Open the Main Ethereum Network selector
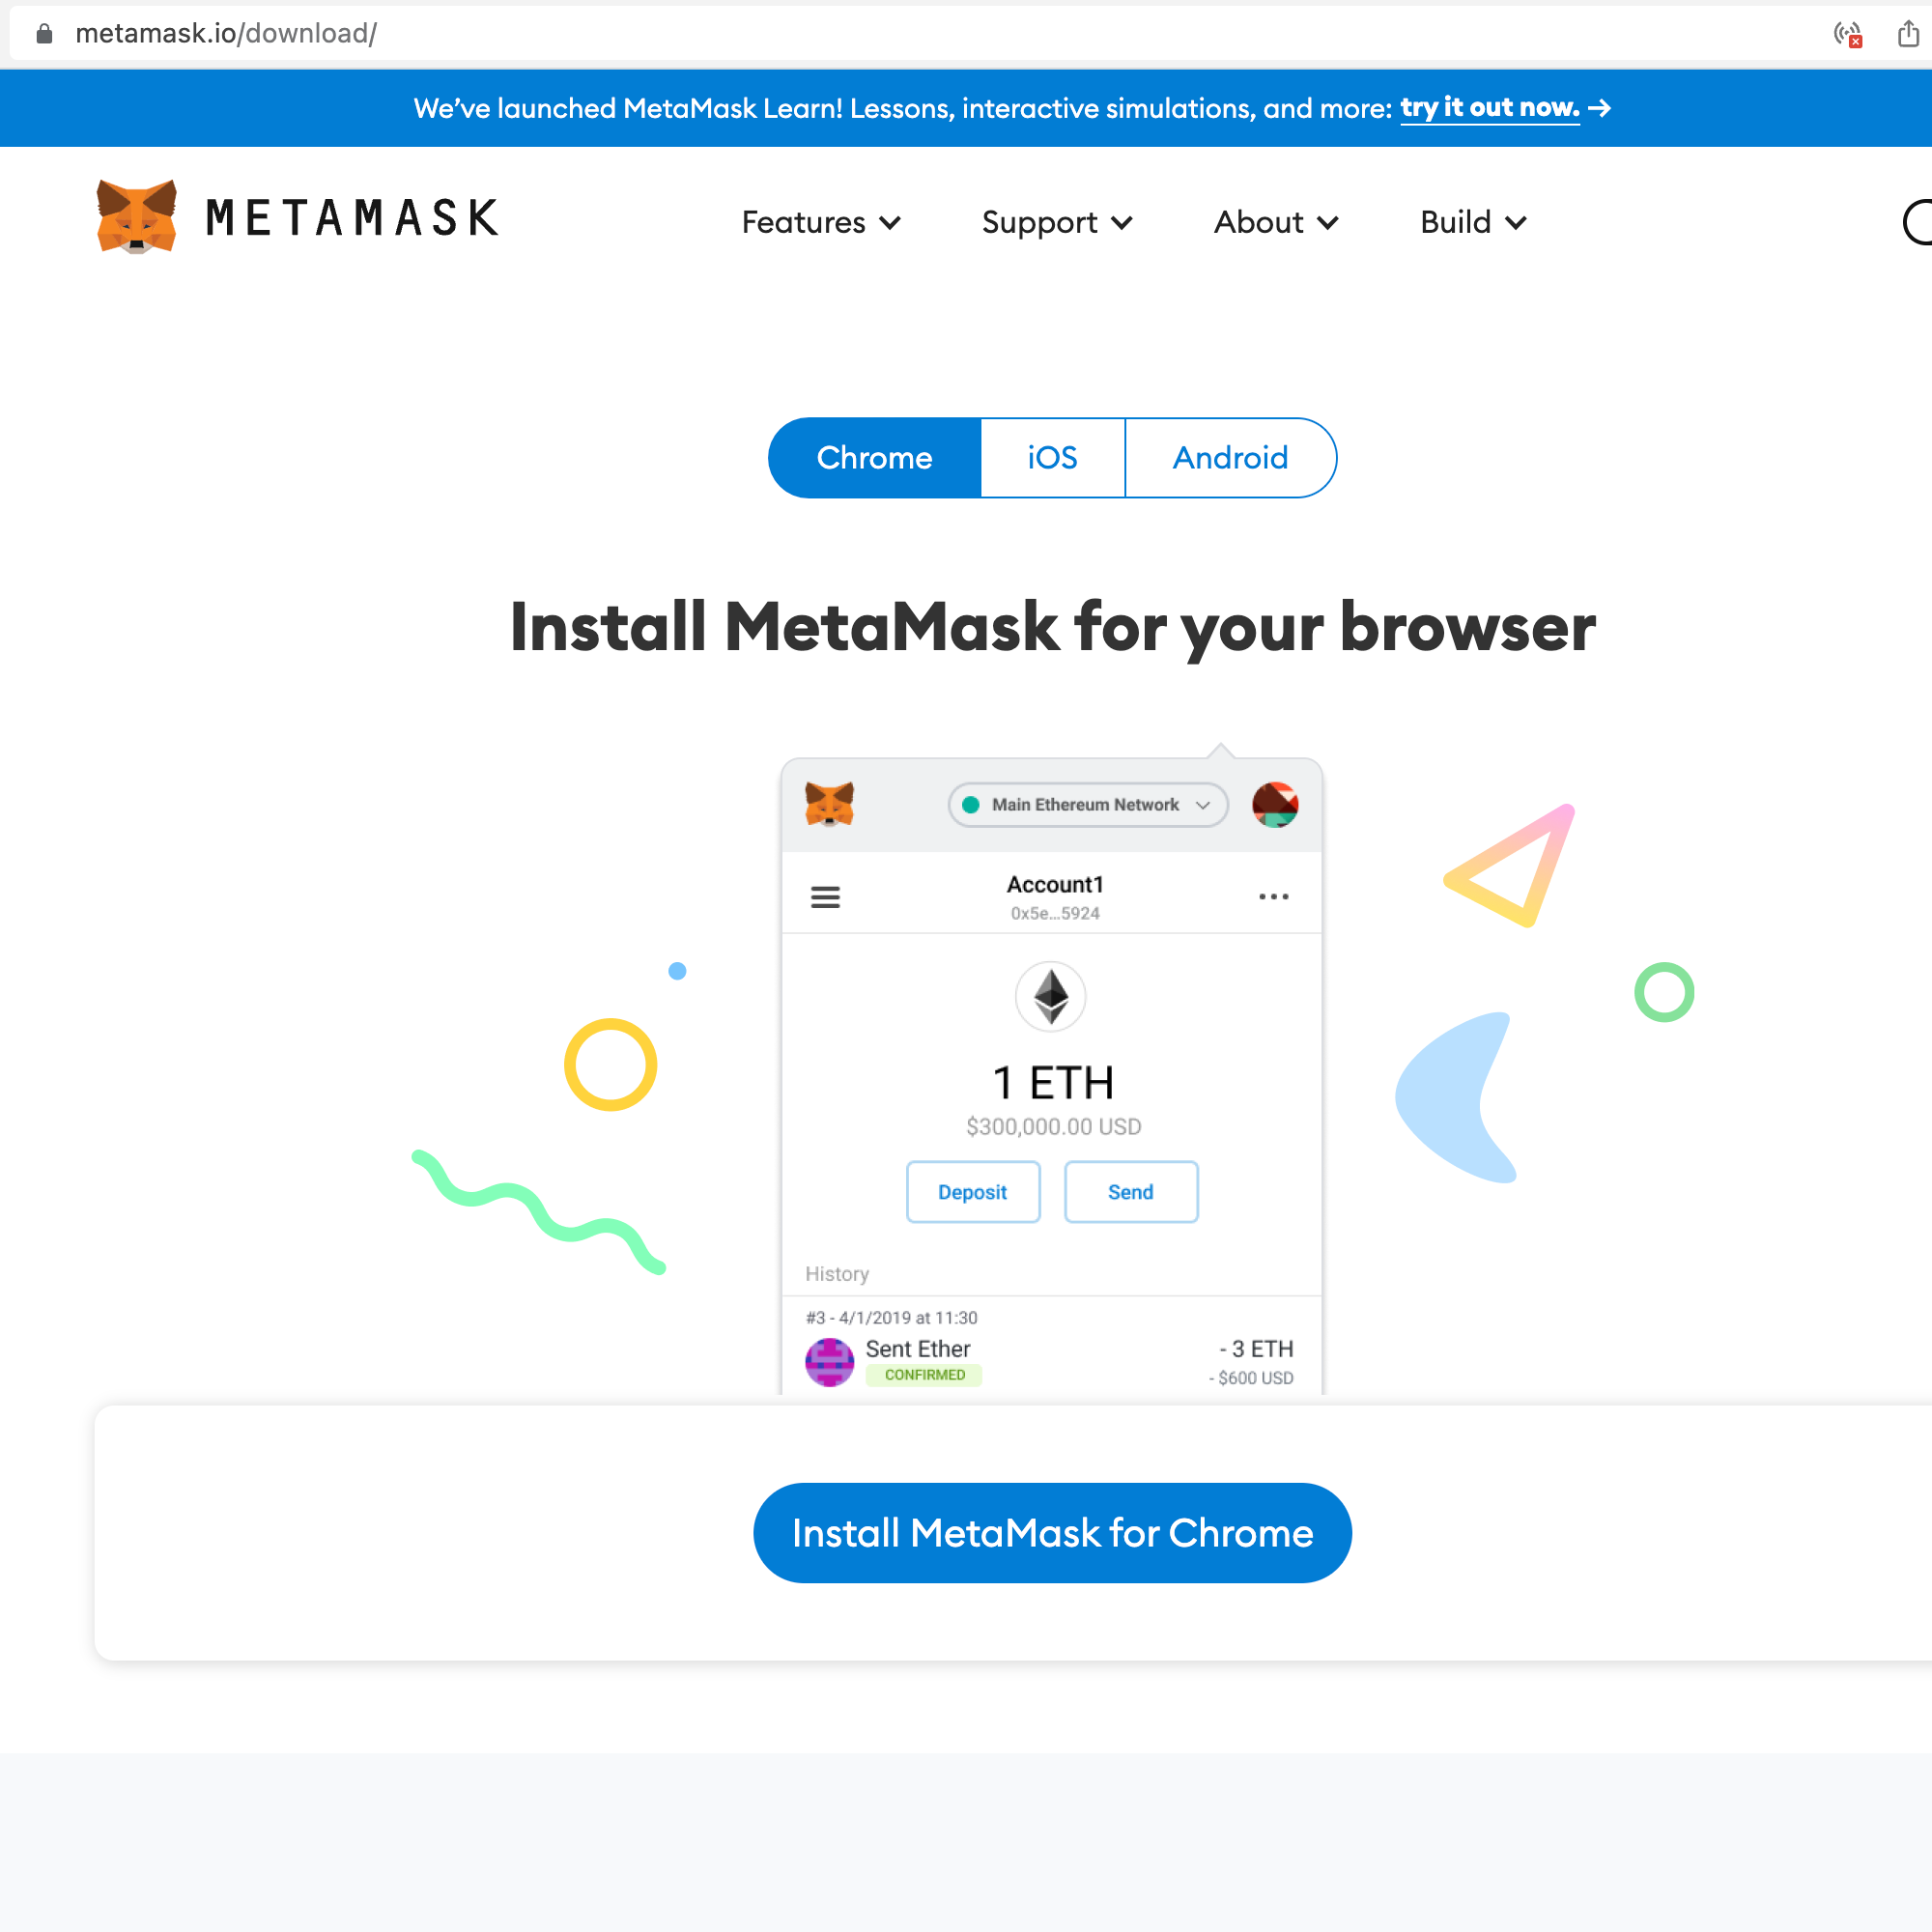Image resolution: width=1932 pixels, height=1932 pixels. point(1088,805)
